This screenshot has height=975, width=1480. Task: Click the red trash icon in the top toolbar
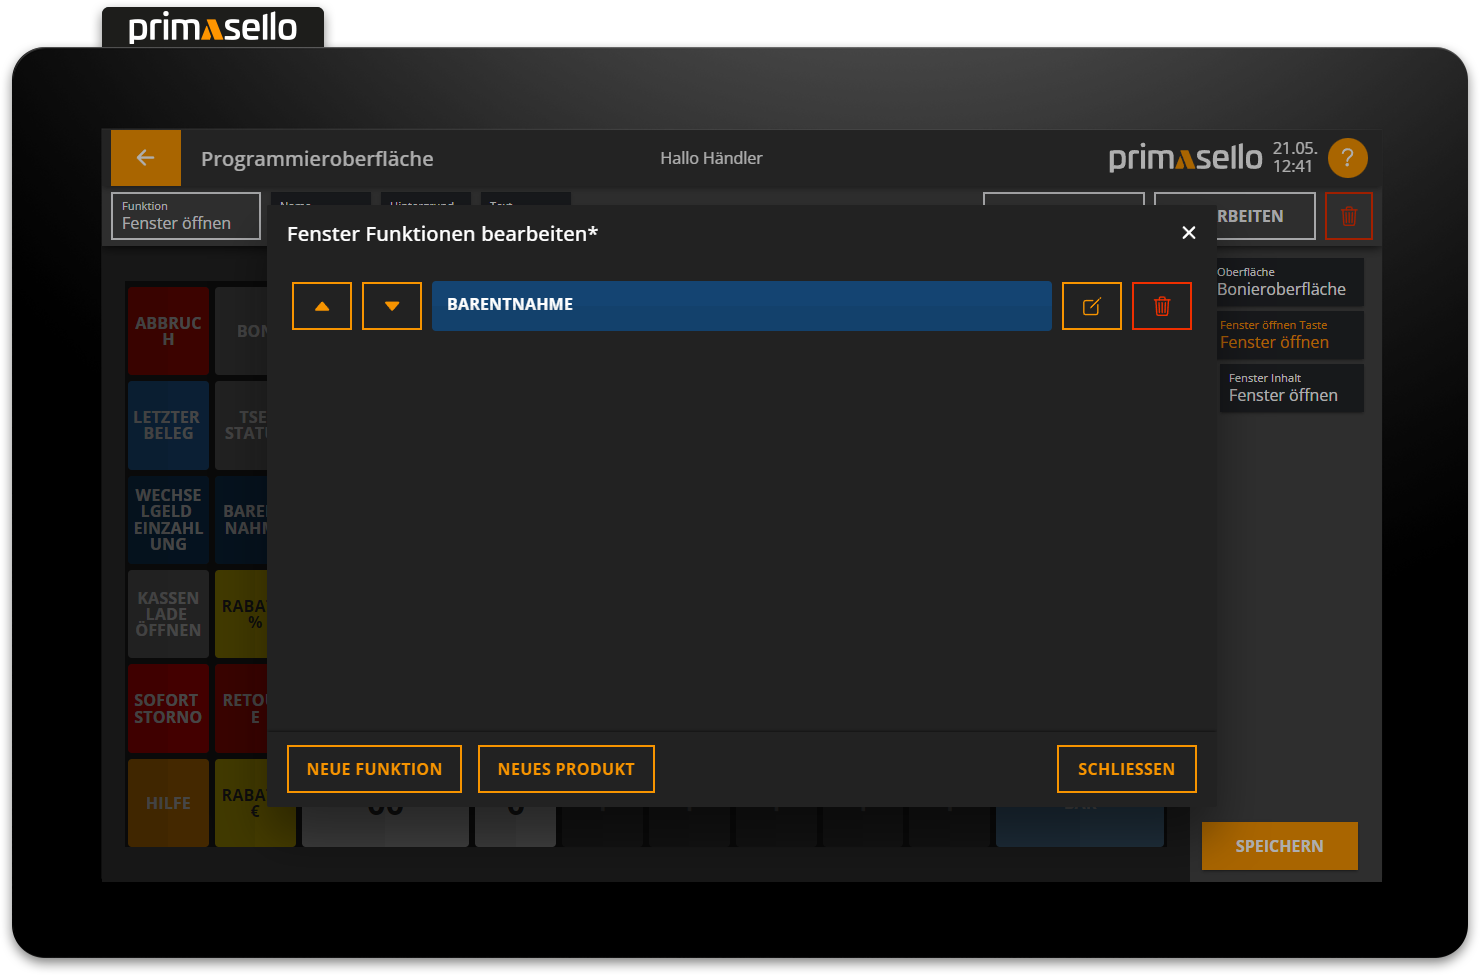pyautogui.click(x=1349, y=215)
